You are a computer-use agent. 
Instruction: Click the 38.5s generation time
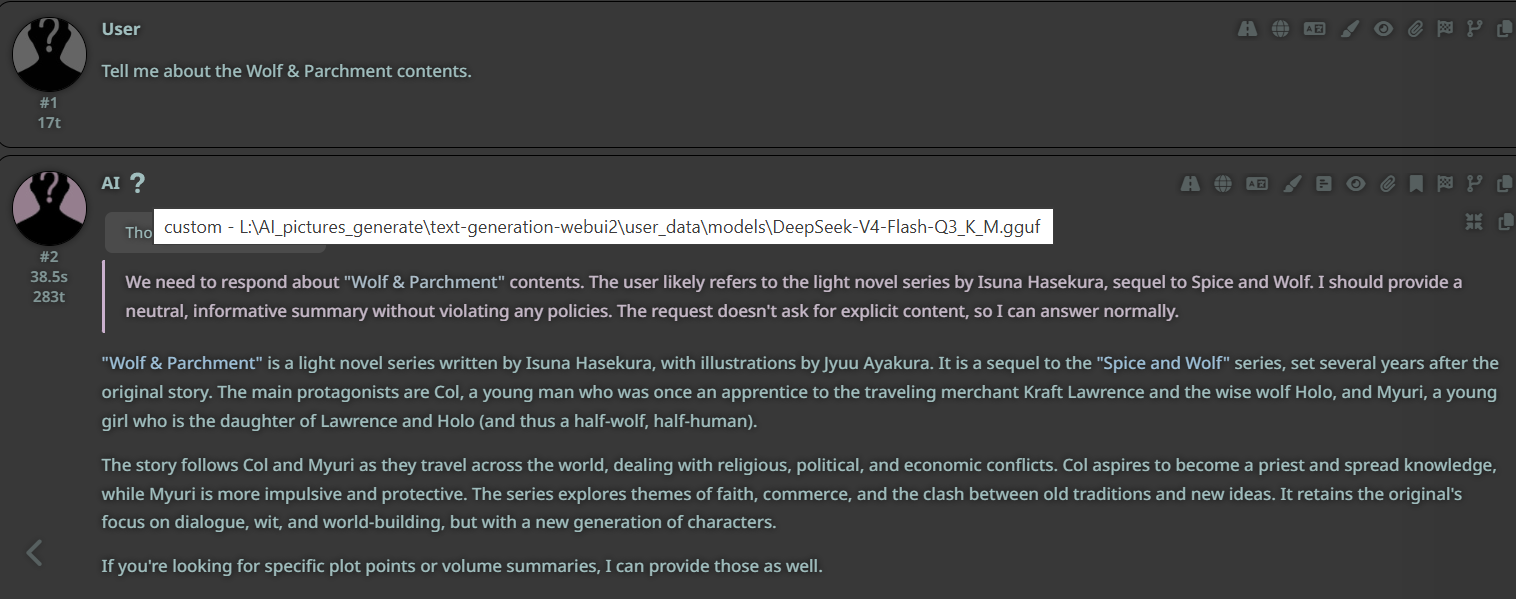coord(49,277)
